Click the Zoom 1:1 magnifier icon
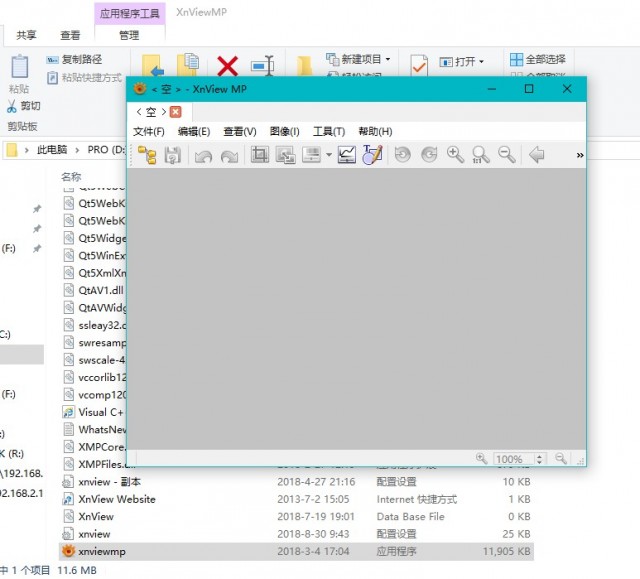 (x=481, y=155)
